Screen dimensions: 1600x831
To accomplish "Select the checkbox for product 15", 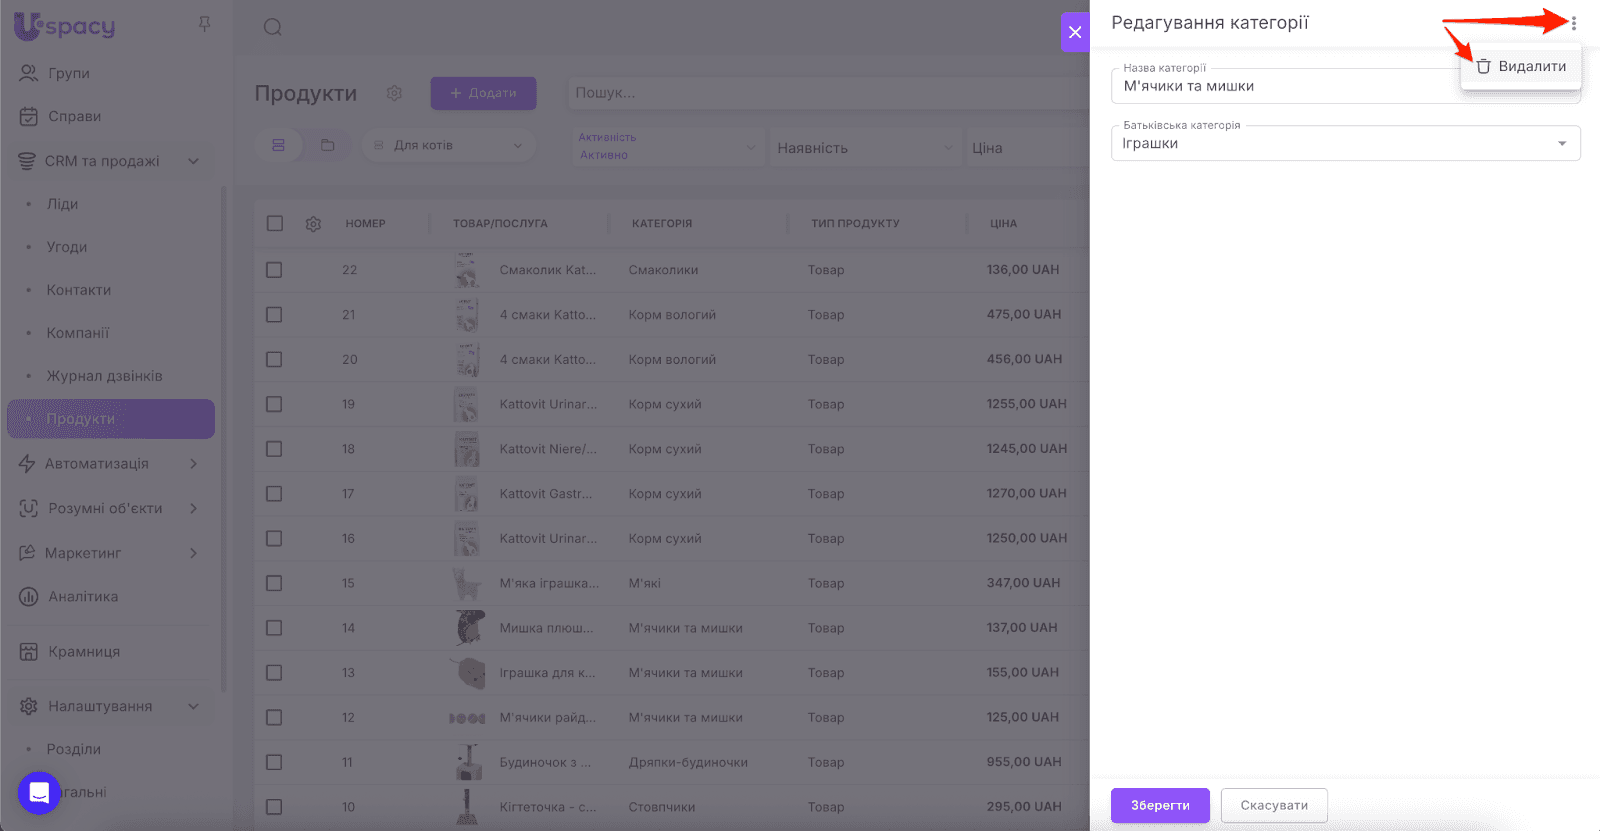I will pos(274,583).
